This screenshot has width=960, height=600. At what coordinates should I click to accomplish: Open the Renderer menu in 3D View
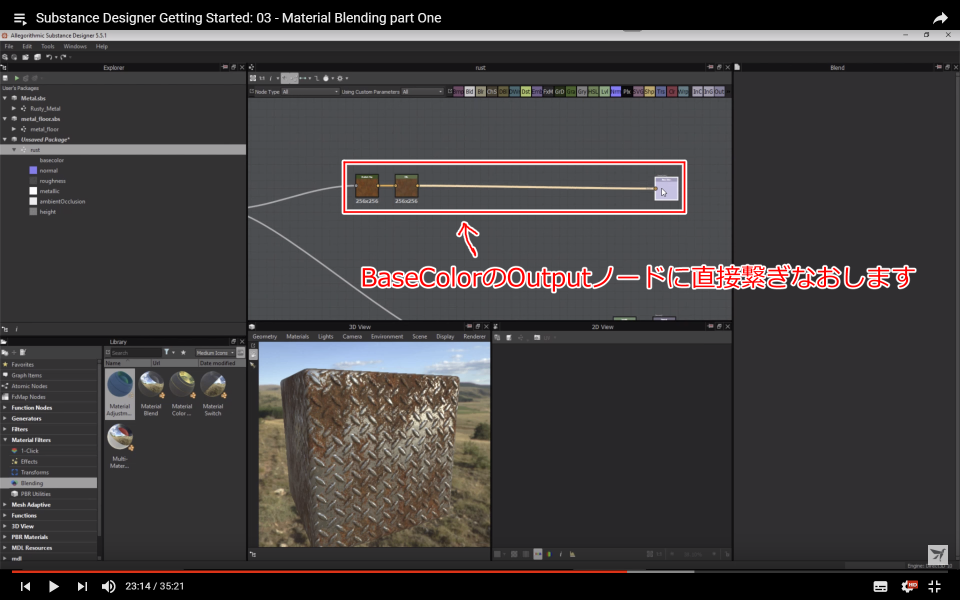[x=474, y=337]
